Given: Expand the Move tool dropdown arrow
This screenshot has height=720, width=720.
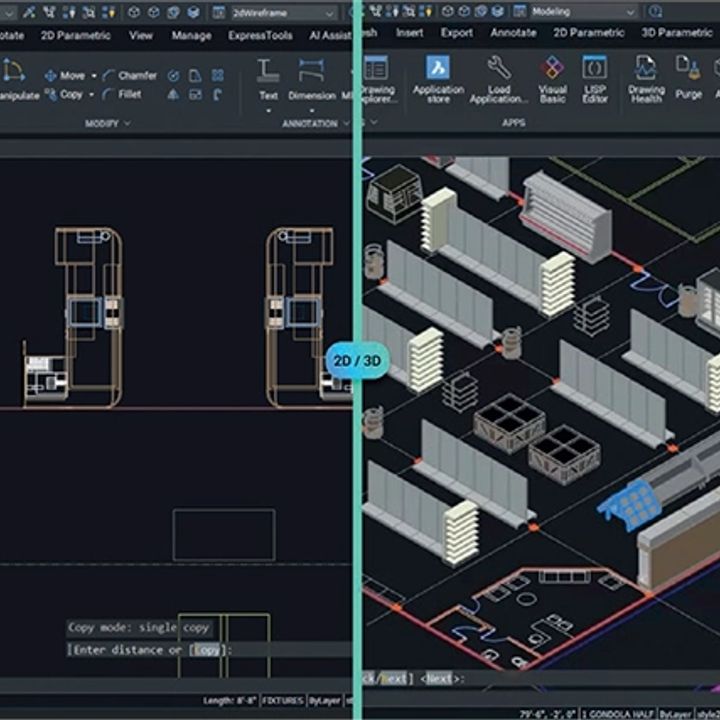Looking at the screenshot, I should coord(94,76).
